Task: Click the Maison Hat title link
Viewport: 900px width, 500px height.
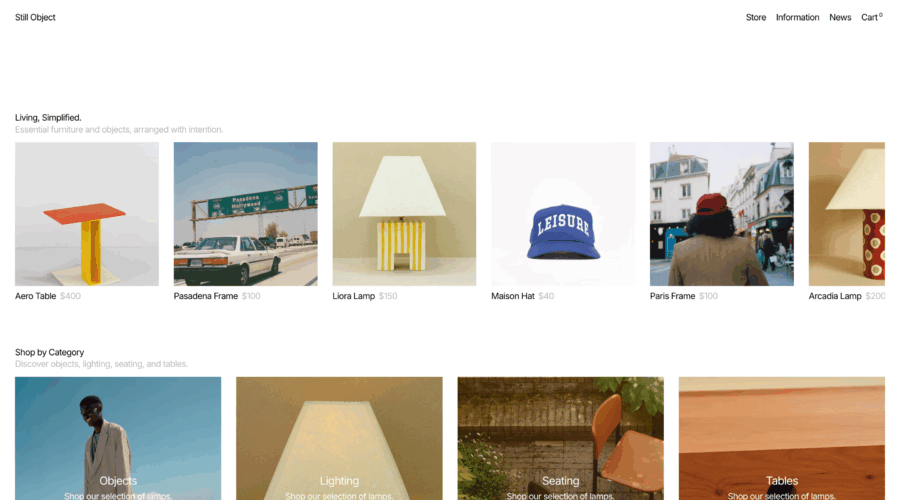Action: point(513,296)
